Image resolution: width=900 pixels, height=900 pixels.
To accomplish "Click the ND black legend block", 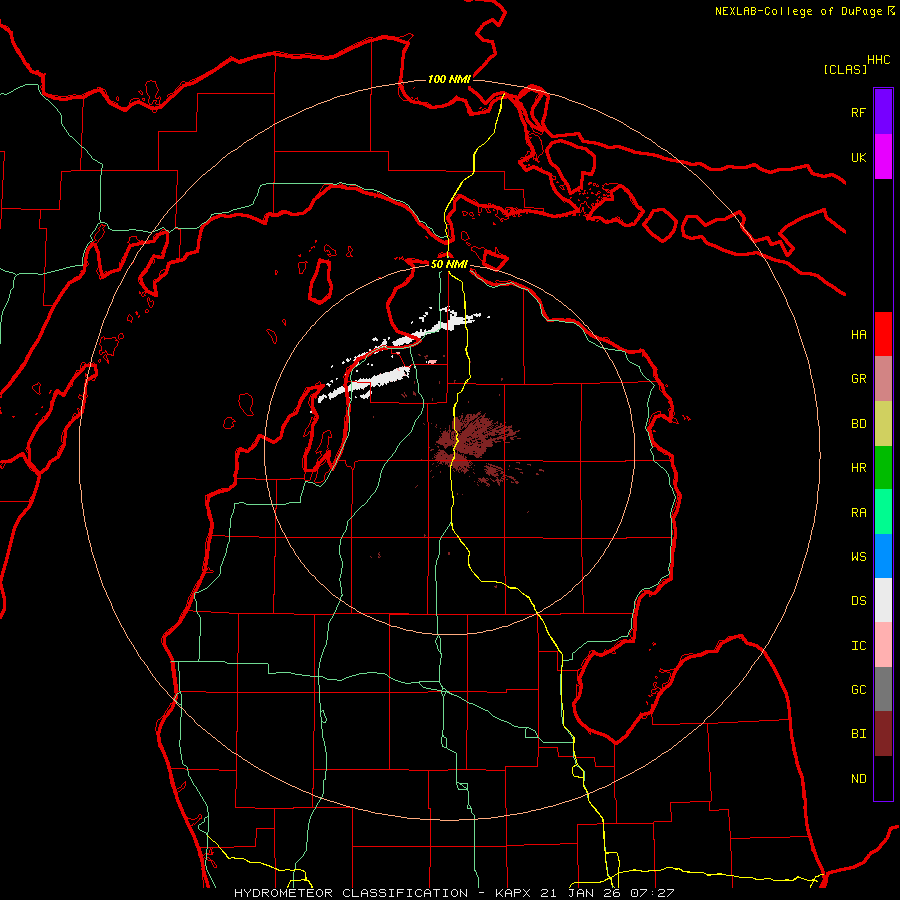I will pos(883,778).
